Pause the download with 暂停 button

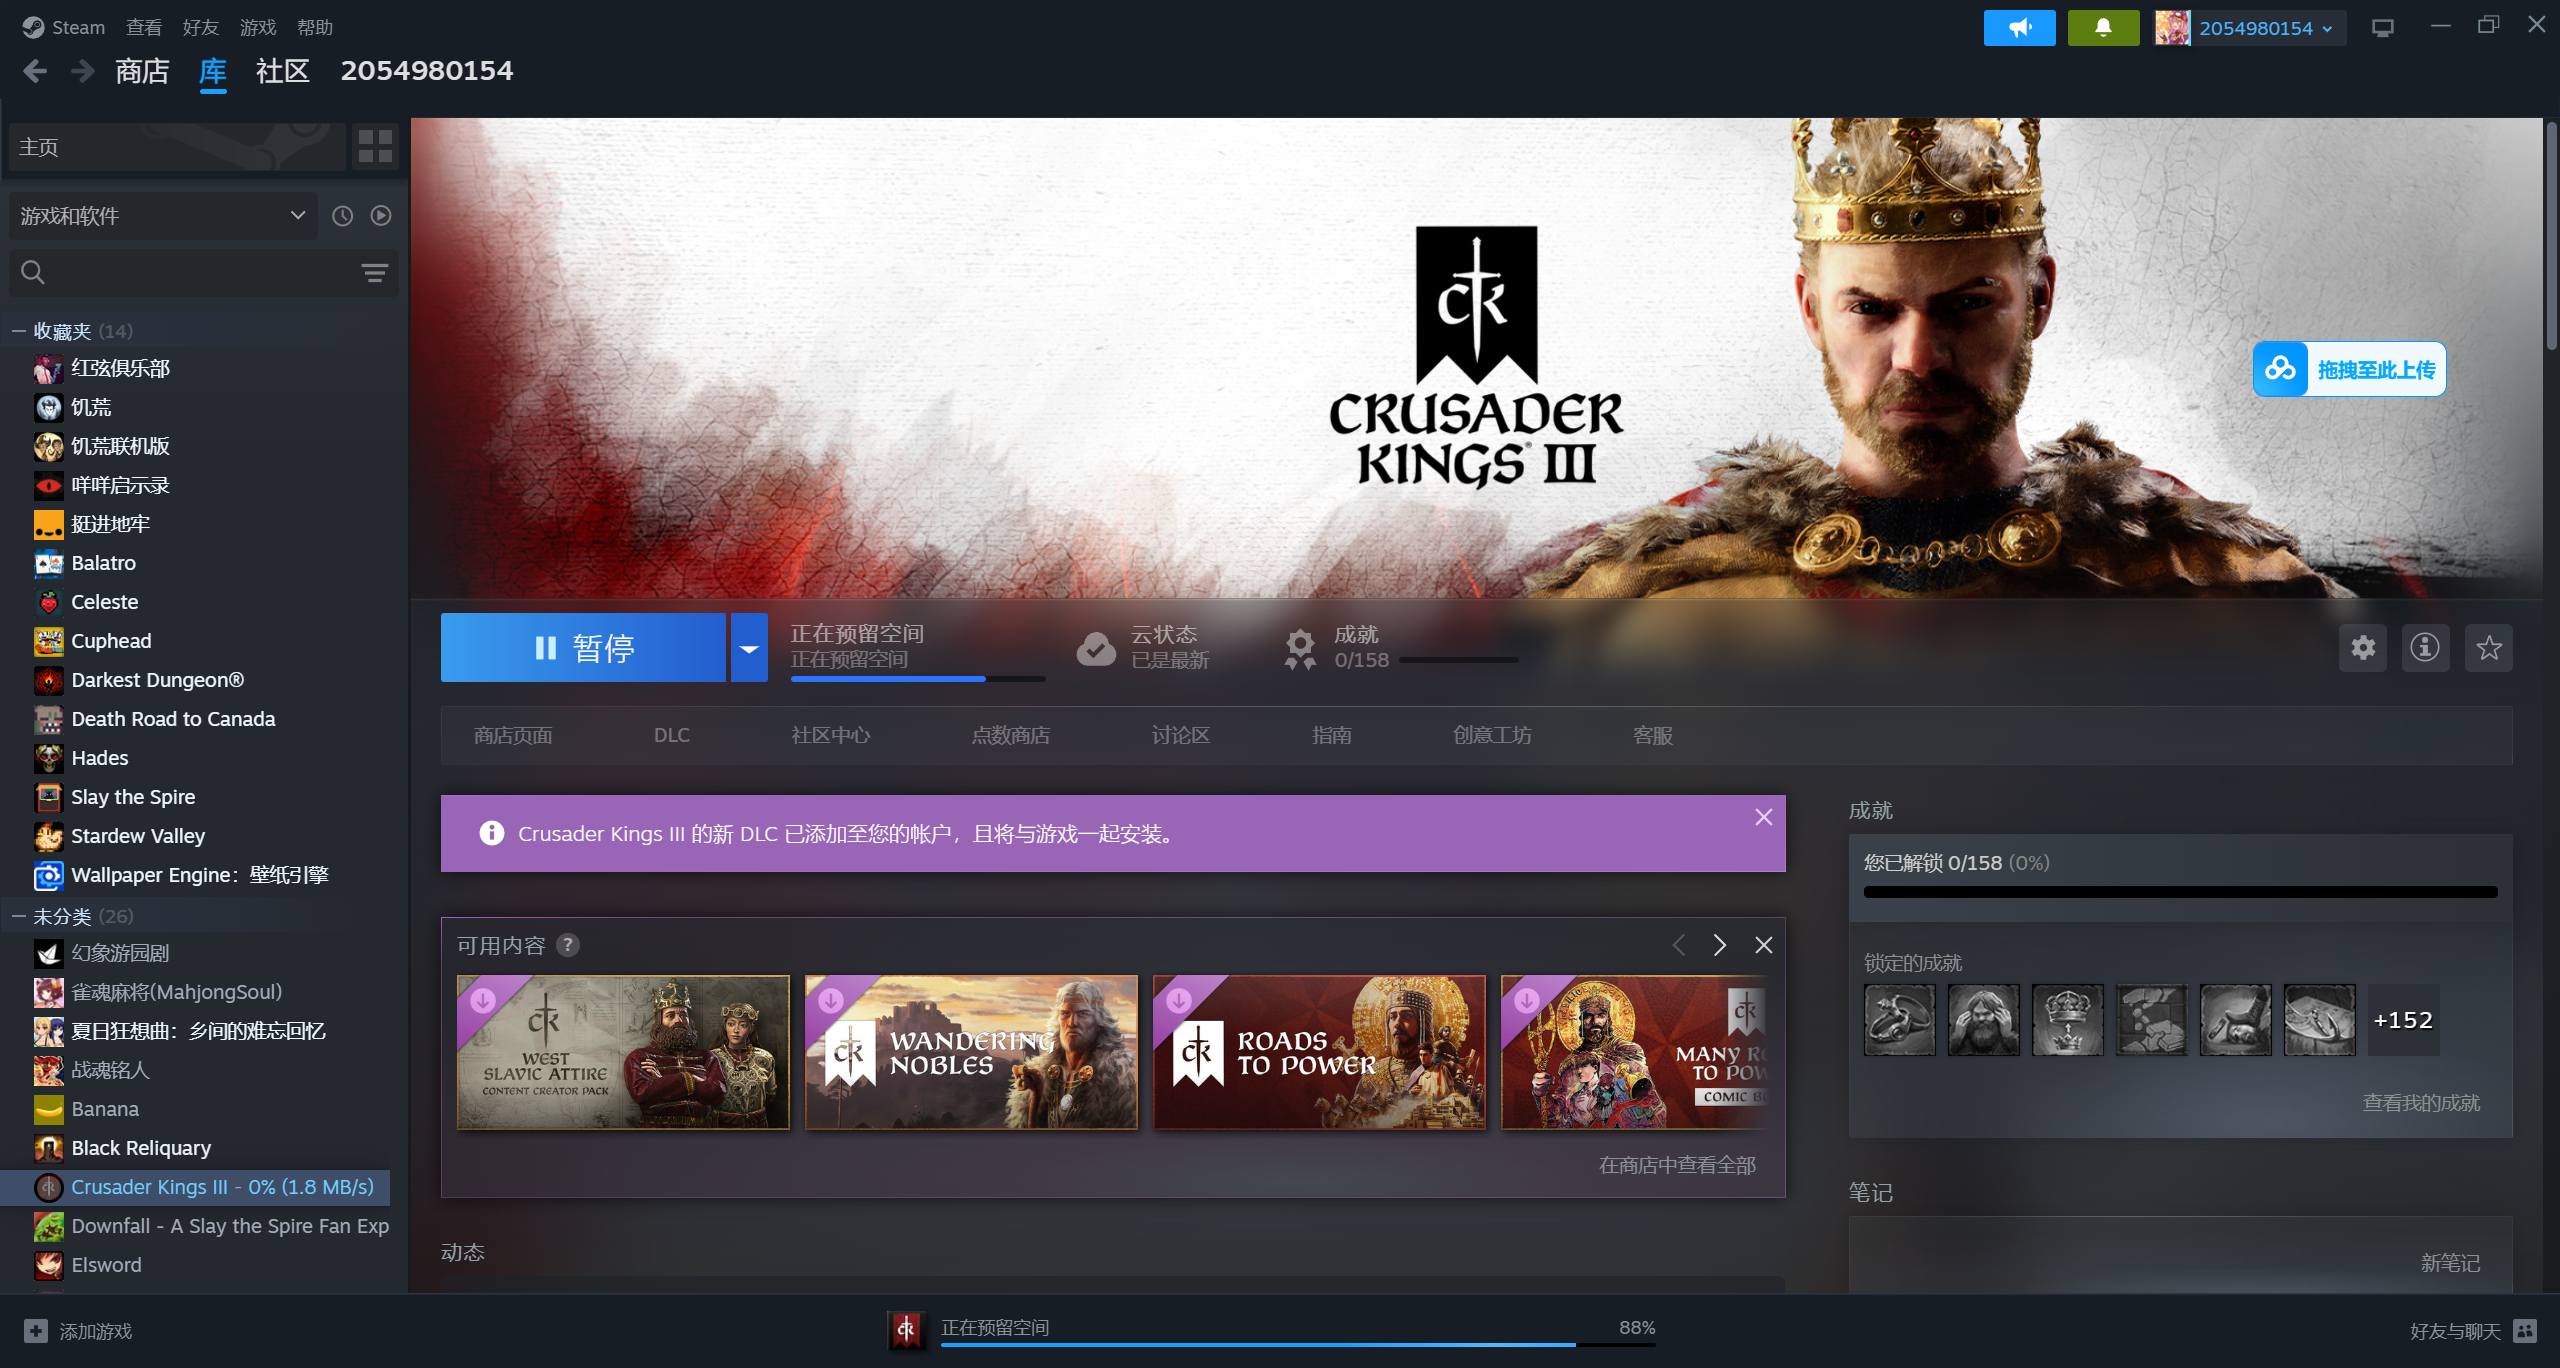(584, 648)
